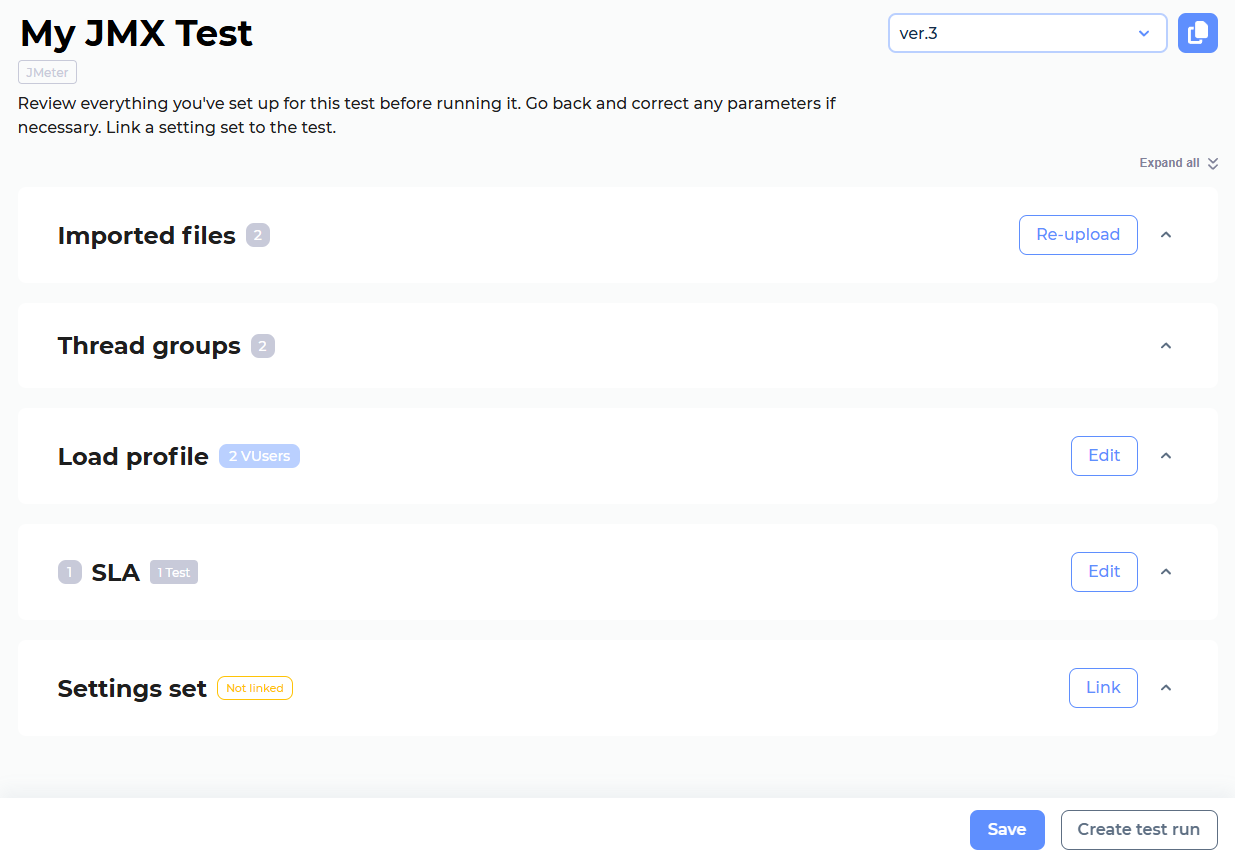The image size is (1235, 862).
Task: Create a test run
Action: [1139, 829]
